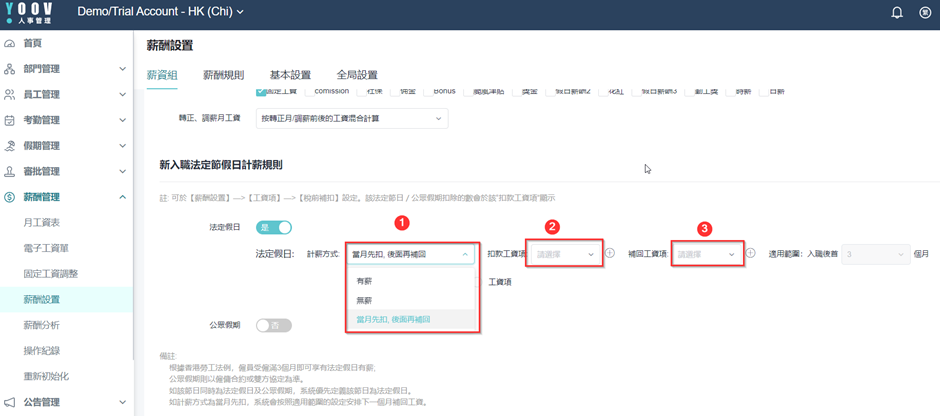Screen dimensions: 940x416
Task: Open 電子工資單 in the sidebar
Action: (x=45, y=248)
